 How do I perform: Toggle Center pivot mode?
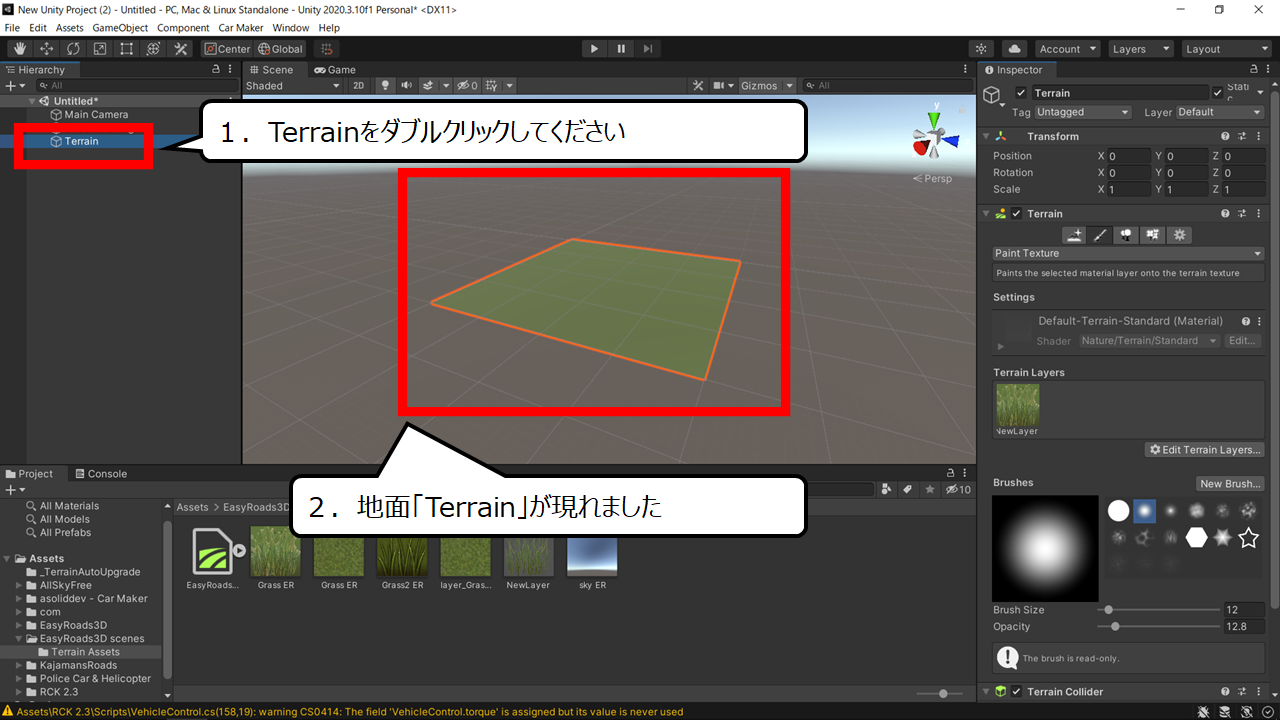click(x=227, y=49)
